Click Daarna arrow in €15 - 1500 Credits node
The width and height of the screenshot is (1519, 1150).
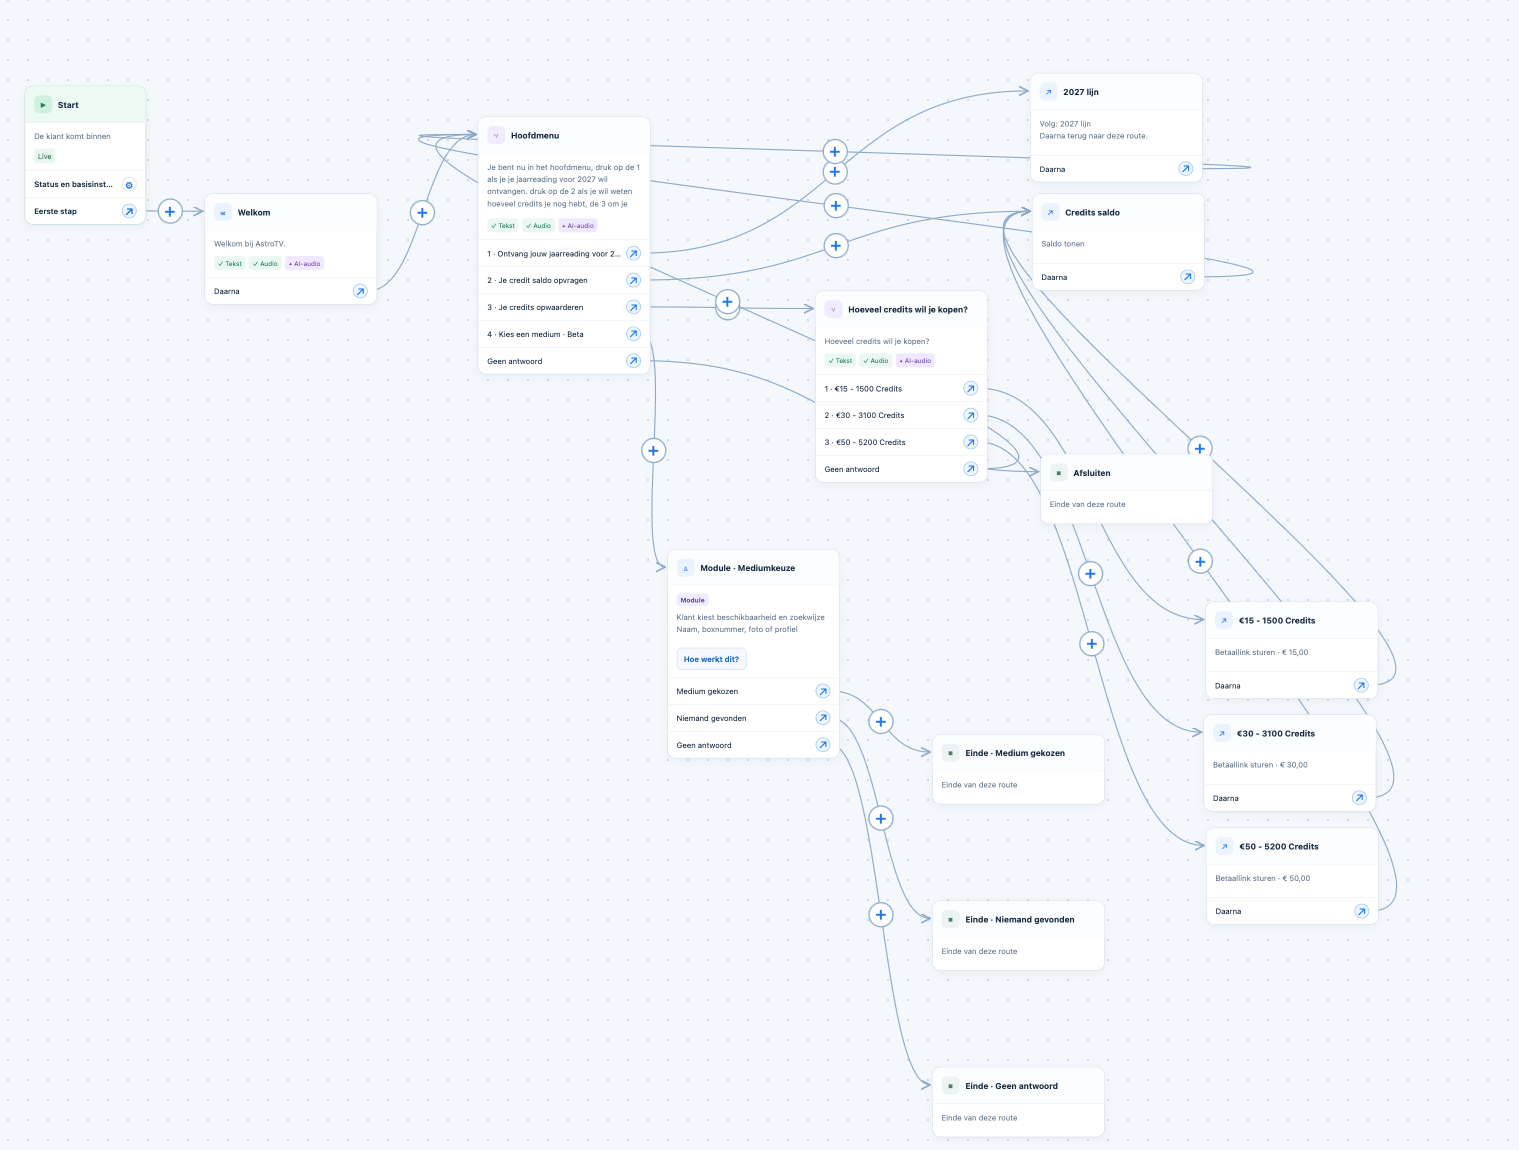point(1361,686)
